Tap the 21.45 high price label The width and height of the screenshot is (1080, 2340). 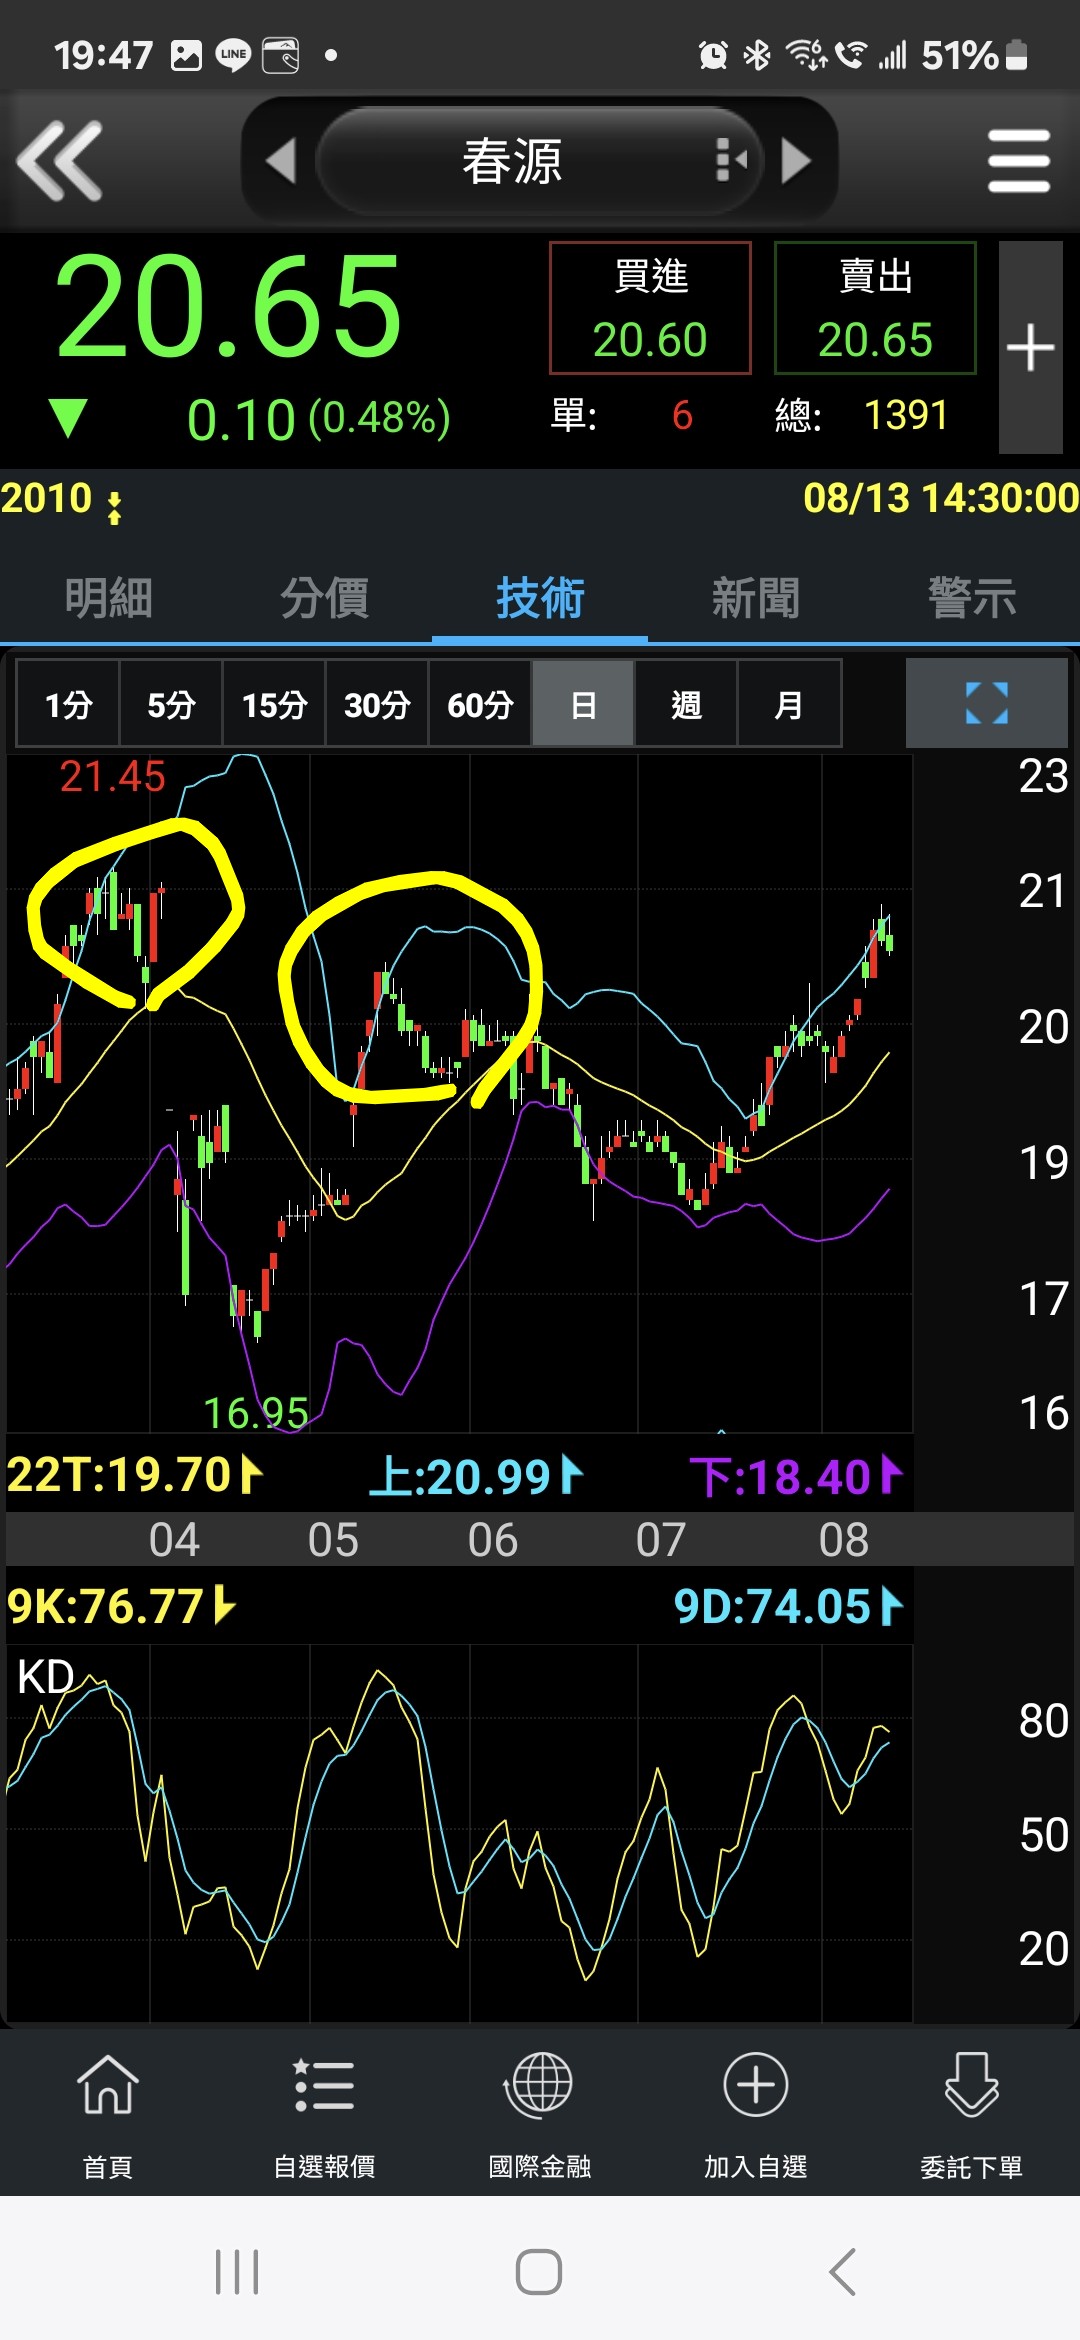tap(112, 777)
